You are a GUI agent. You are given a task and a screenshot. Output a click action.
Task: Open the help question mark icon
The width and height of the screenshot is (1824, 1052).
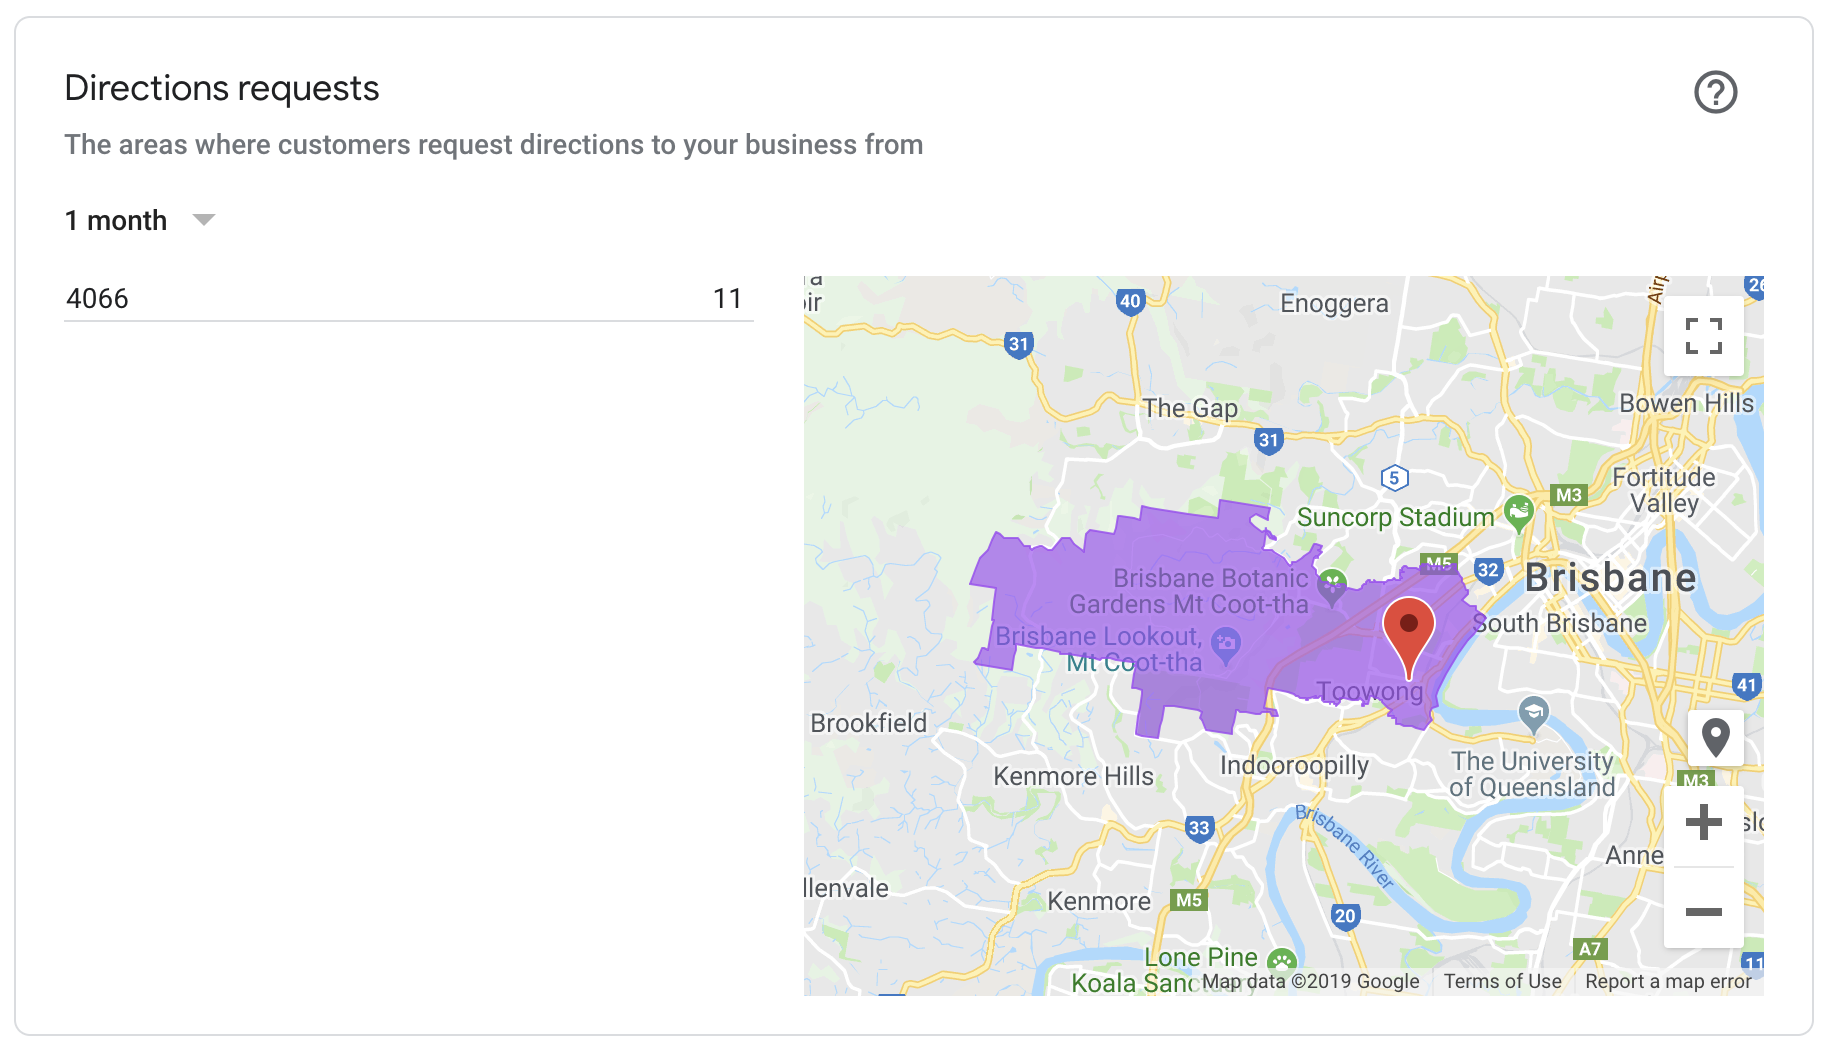[1715, 92]
